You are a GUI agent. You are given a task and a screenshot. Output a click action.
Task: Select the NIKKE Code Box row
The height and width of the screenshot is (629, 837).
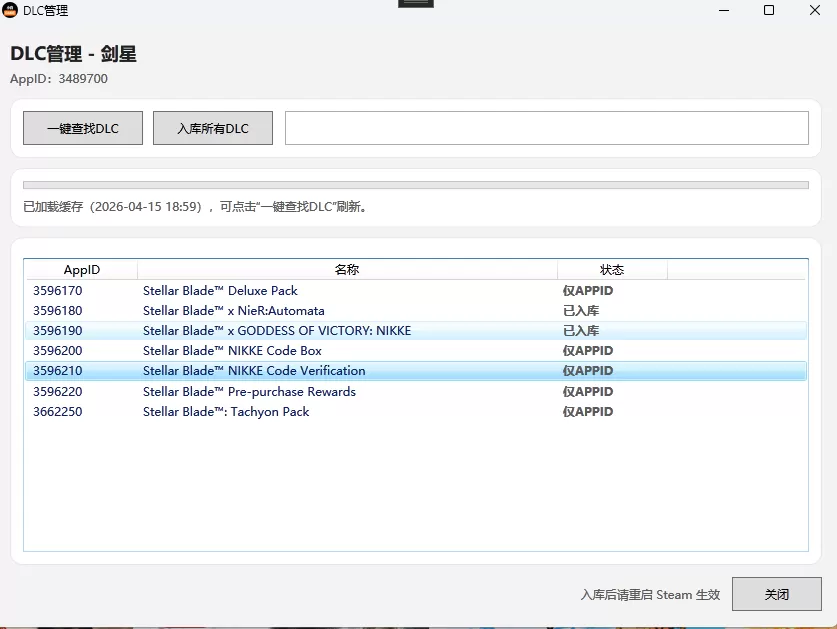tap(232, 351)
